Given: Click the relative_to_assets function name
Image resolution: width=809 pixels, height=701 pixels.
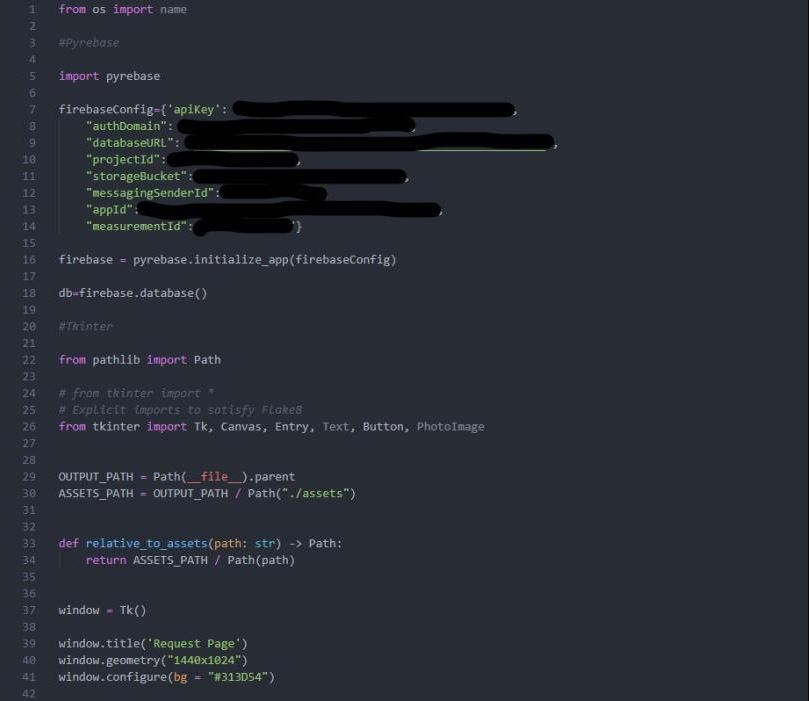Looking at the screenshot, I should [x=147, y=544].
